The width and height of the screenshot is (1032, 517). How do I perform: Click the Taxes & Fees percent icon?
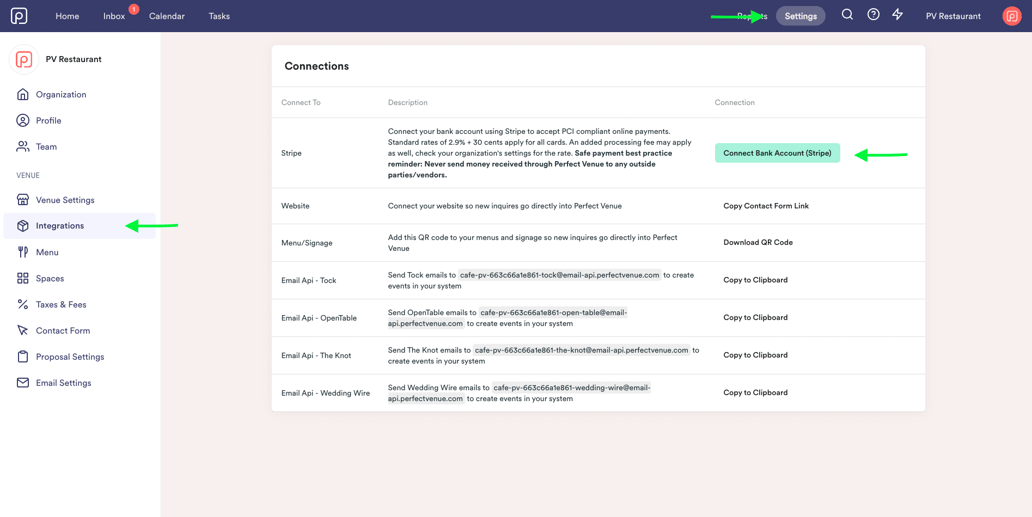[23, 305]
